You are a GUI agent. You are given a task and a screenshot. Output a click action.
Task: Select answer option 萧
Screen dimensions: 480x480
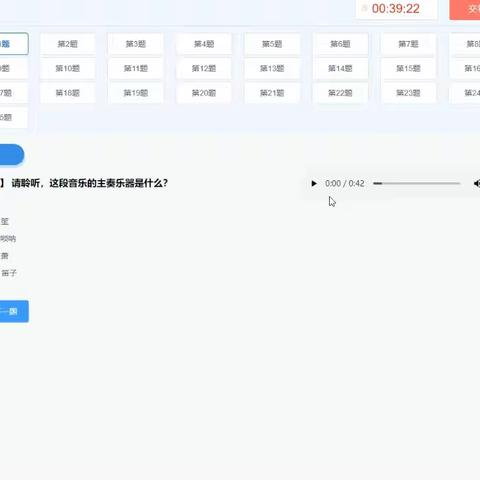click(x=4, y=256)
